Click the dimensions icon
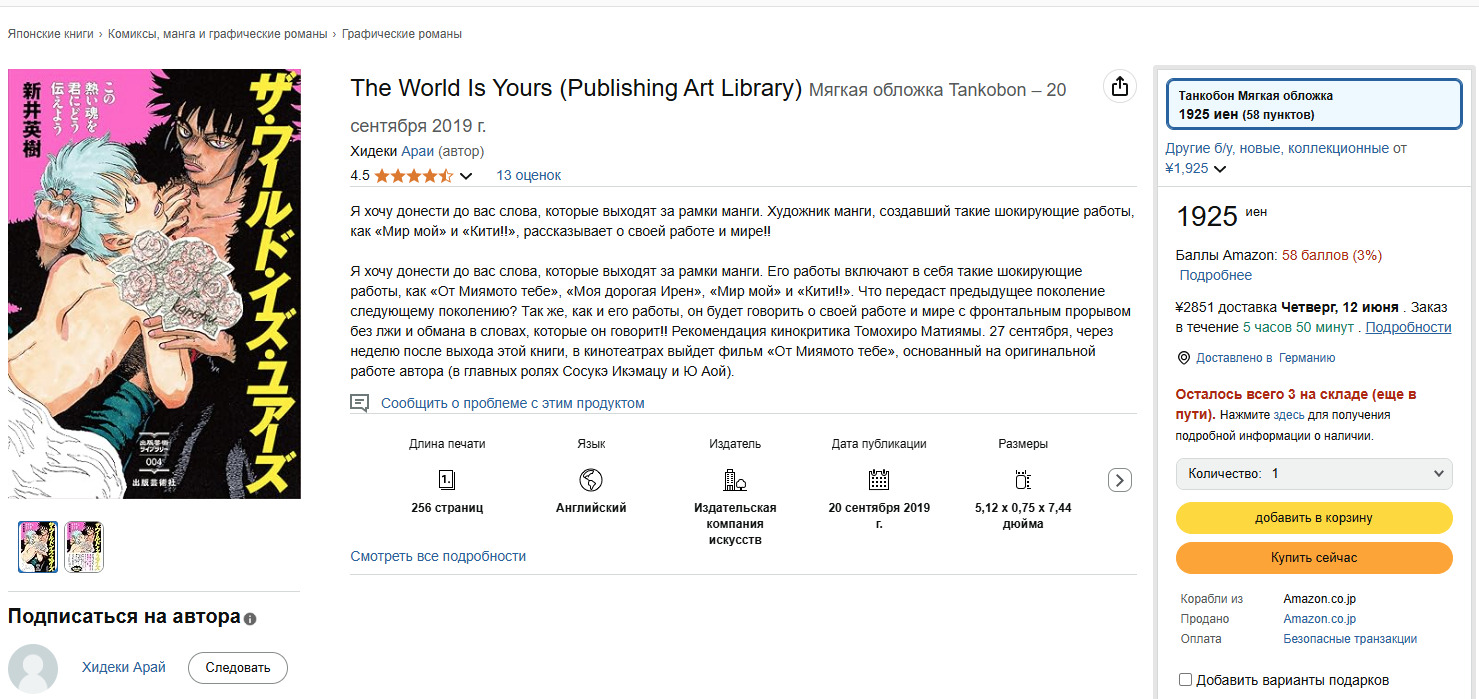1479x699 pixels. tap(1023, 479)
